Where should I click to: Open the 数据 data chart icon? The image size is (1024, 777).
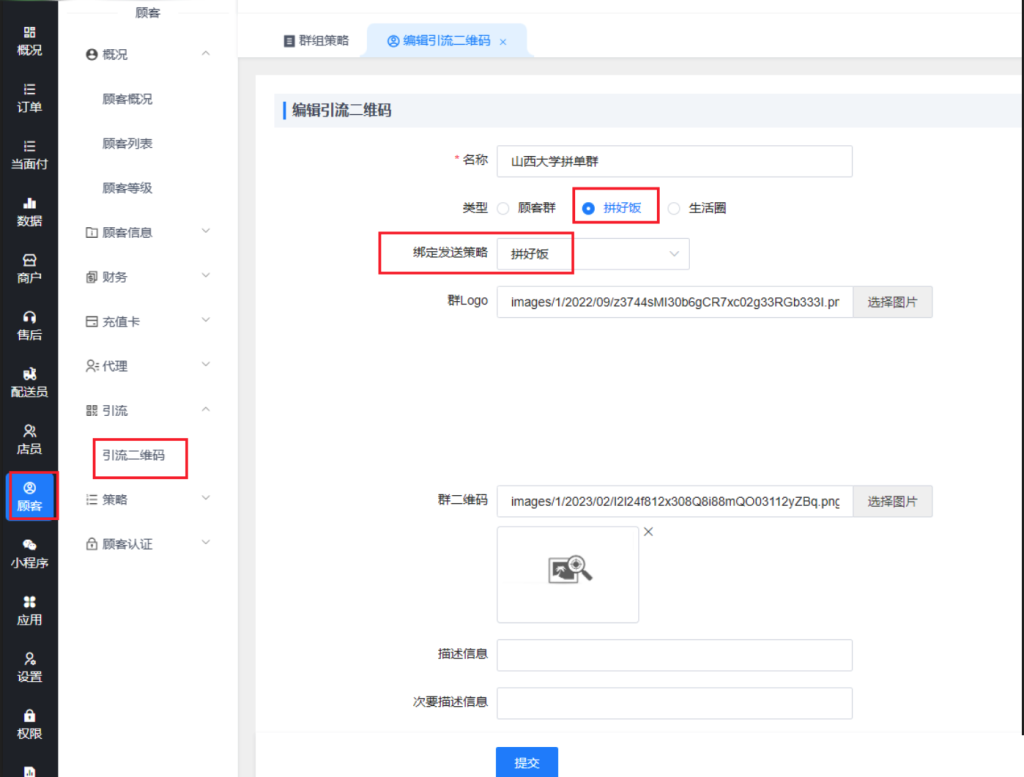(29, 211)
